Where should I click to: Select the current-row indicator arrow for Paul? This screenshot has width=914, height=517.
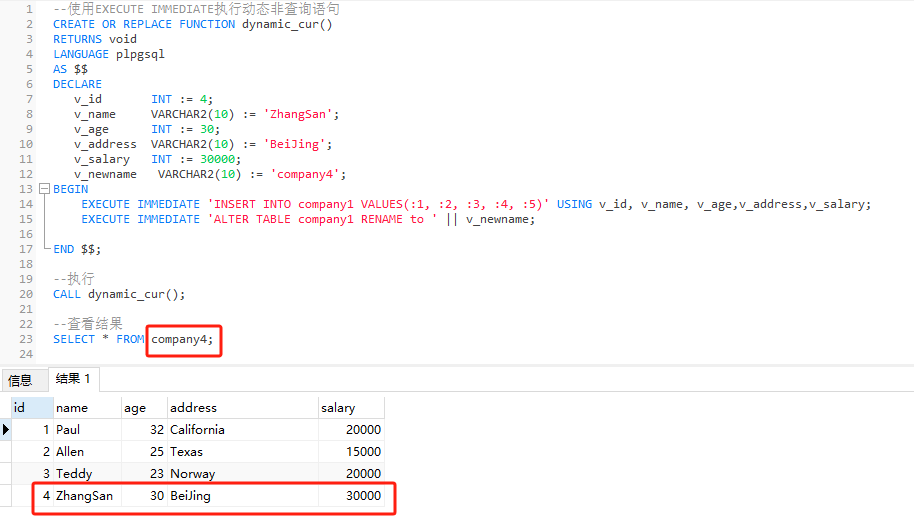point(6,430)
